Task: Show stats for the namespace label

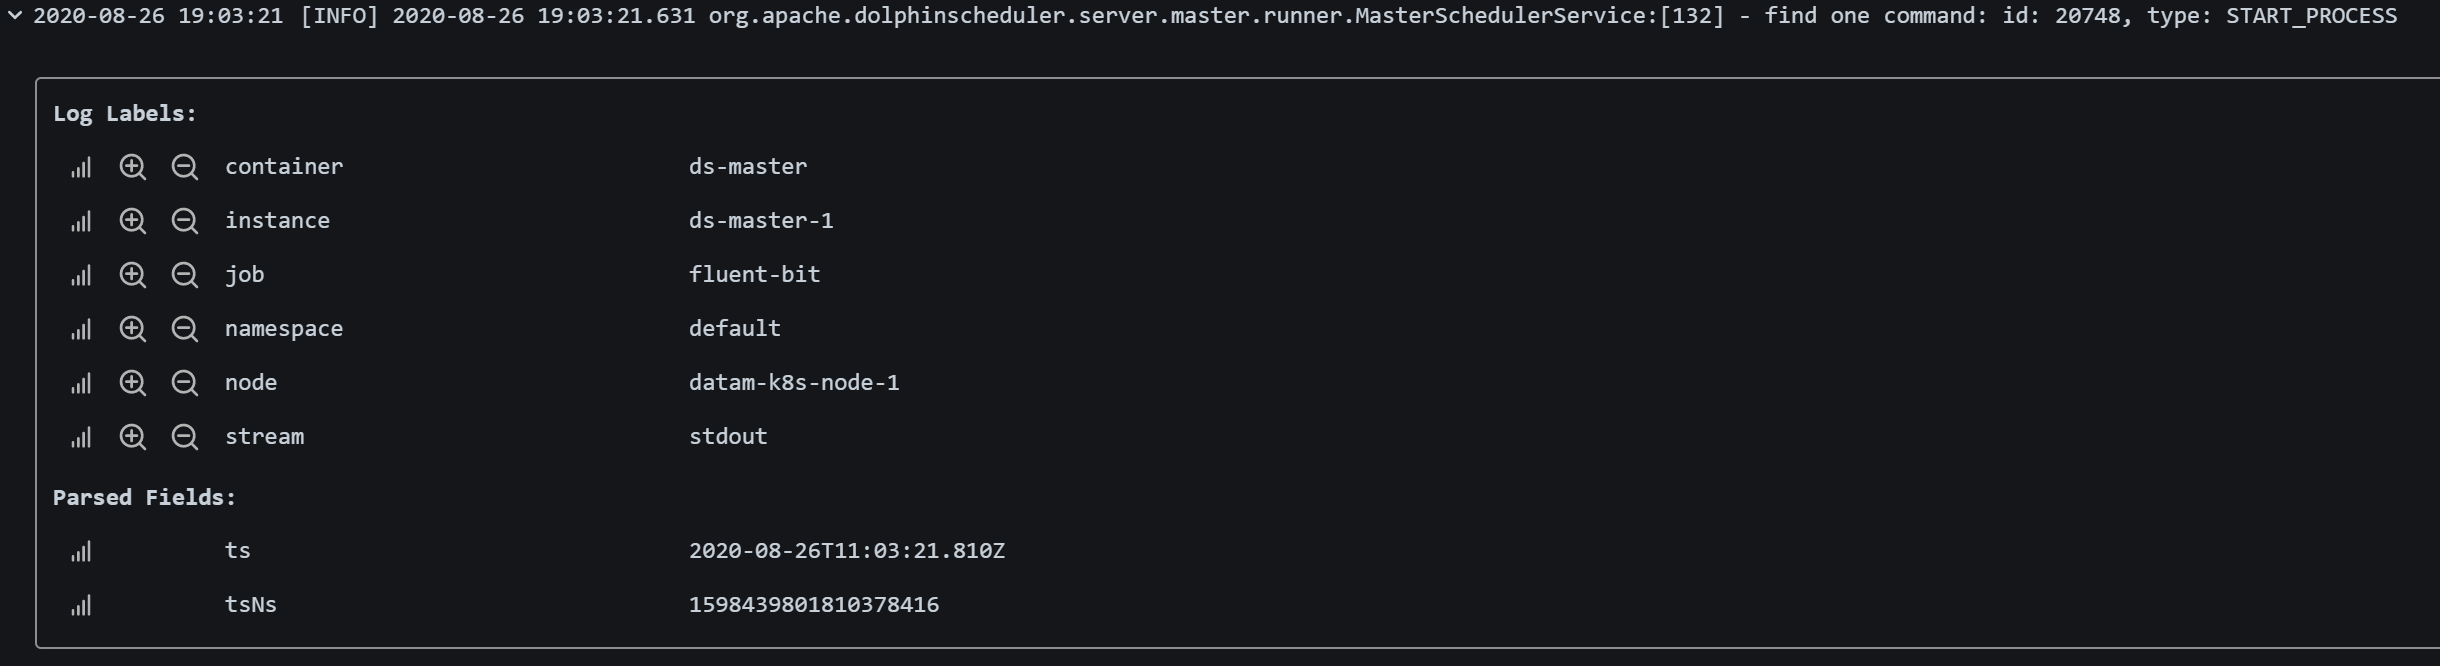Action: tap(80, 329)
